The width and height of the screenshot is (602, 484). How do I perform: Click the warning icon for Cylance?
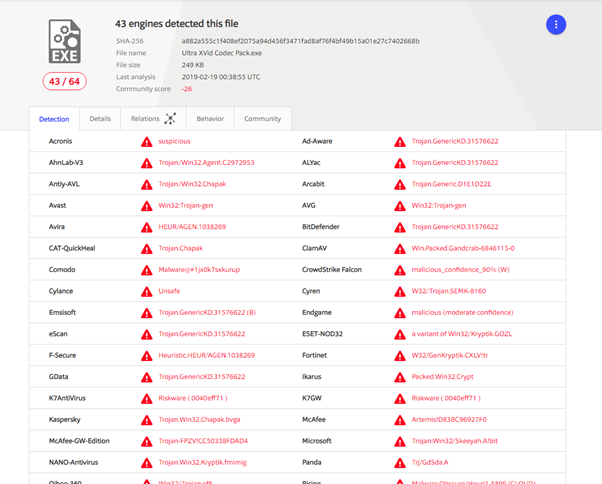(147, 290)
